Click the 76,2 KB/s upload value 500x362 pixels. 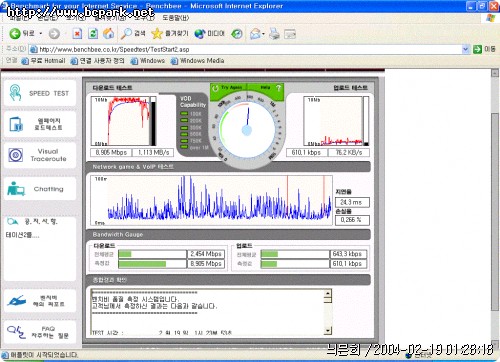coord(349,152)
